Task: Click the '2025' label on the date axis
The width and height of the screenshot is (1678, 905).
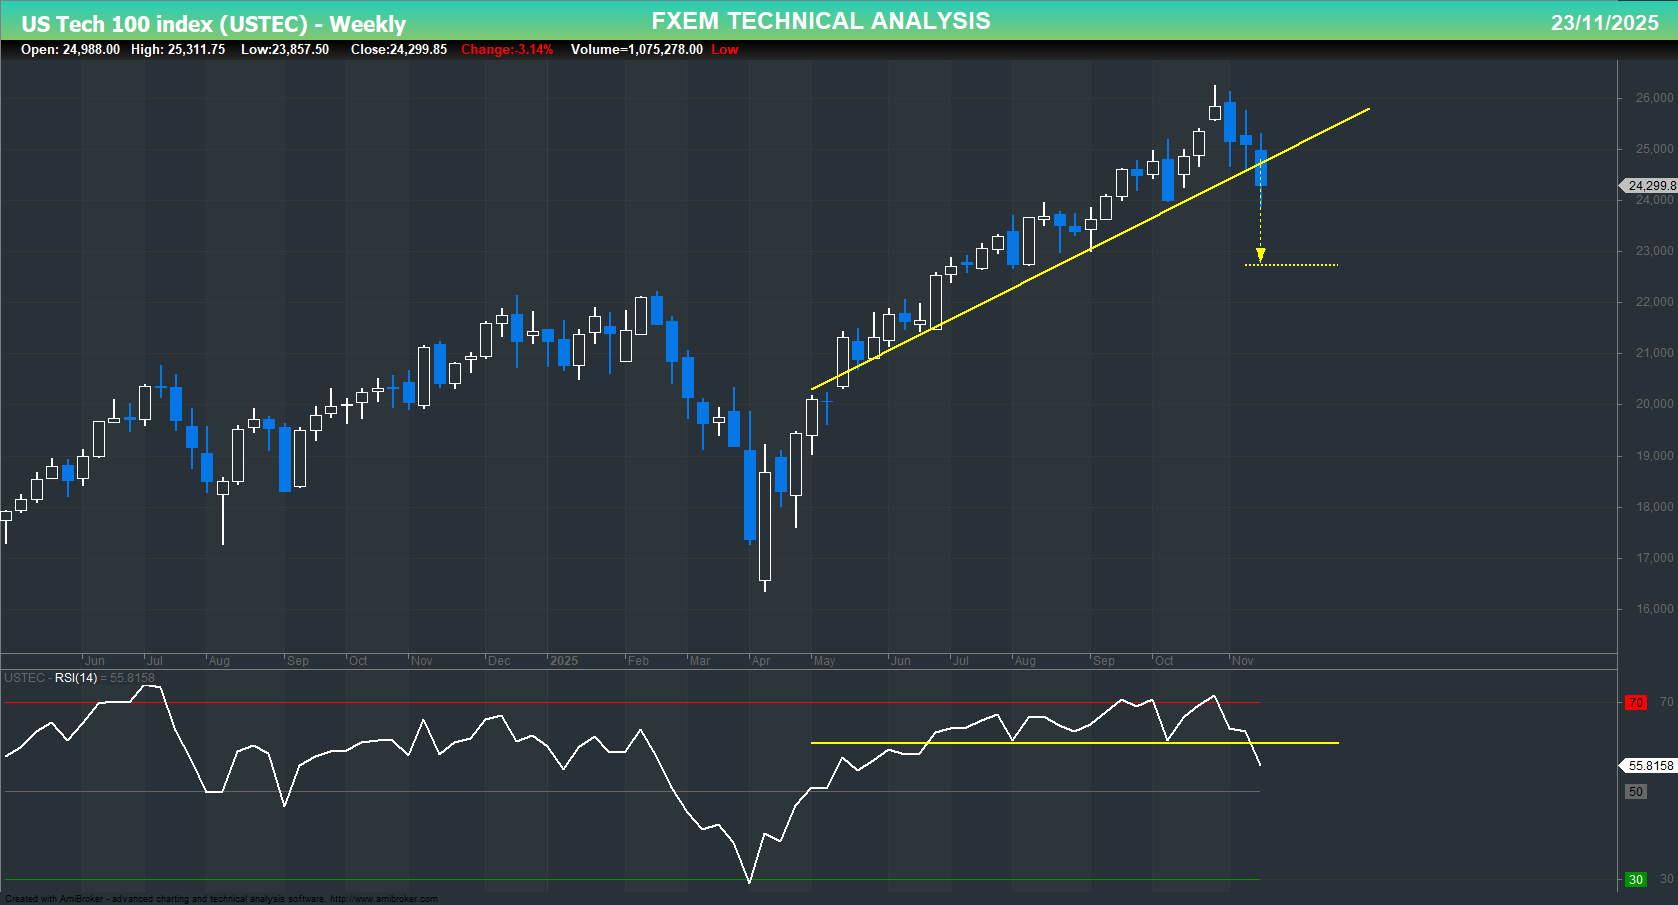Action: pyautogui.click(x=565, y=661)
